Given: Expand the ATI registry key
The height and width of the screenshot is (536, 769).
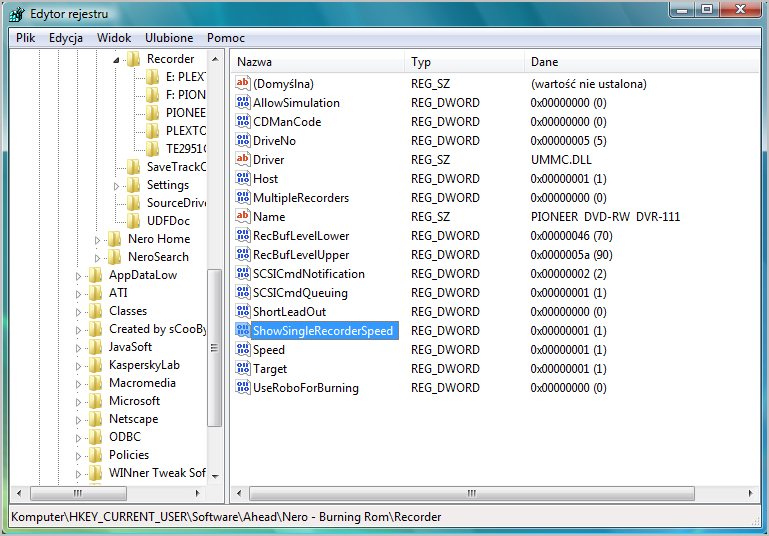Looking at the screenshot, I should pos(78,294).
